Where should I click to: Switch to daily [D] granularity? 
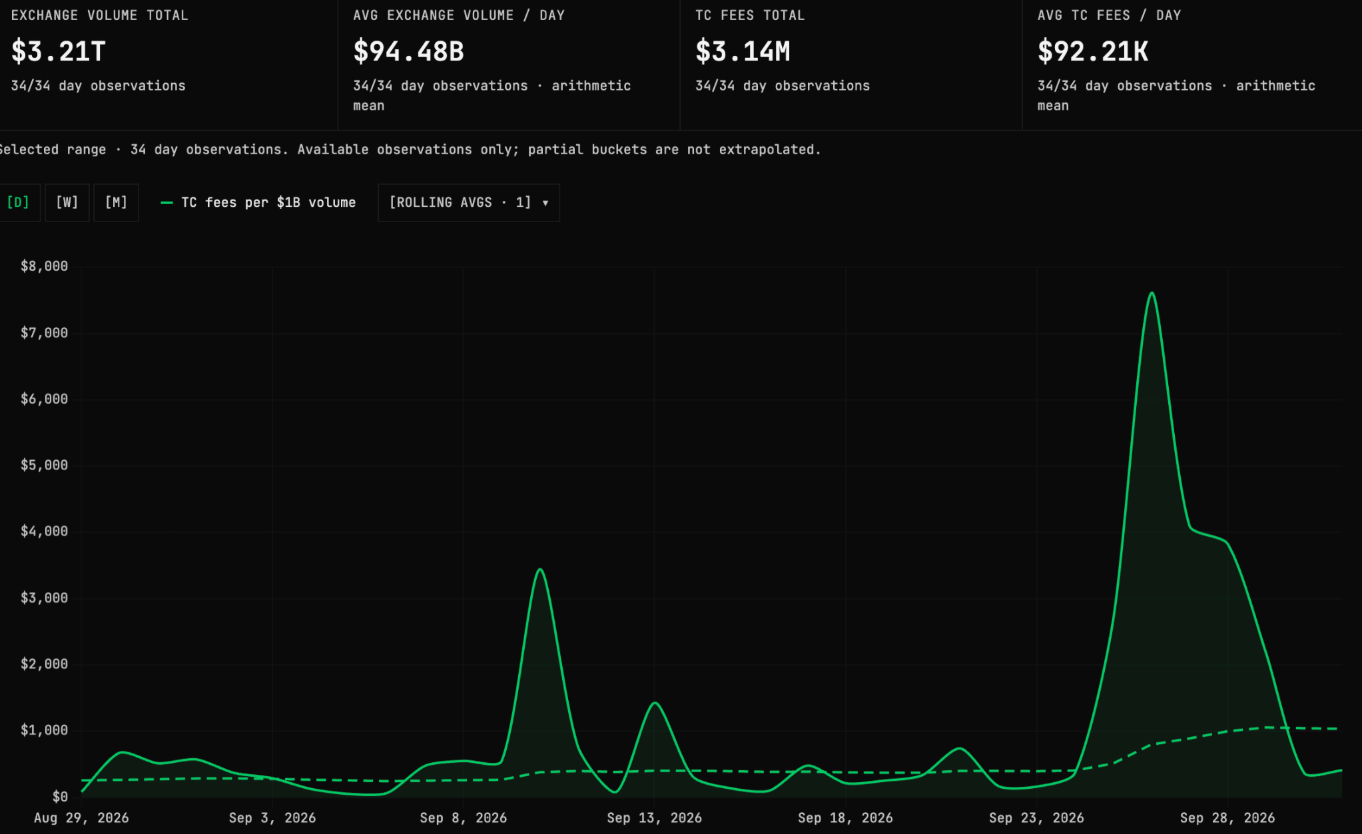coord(18,202)
